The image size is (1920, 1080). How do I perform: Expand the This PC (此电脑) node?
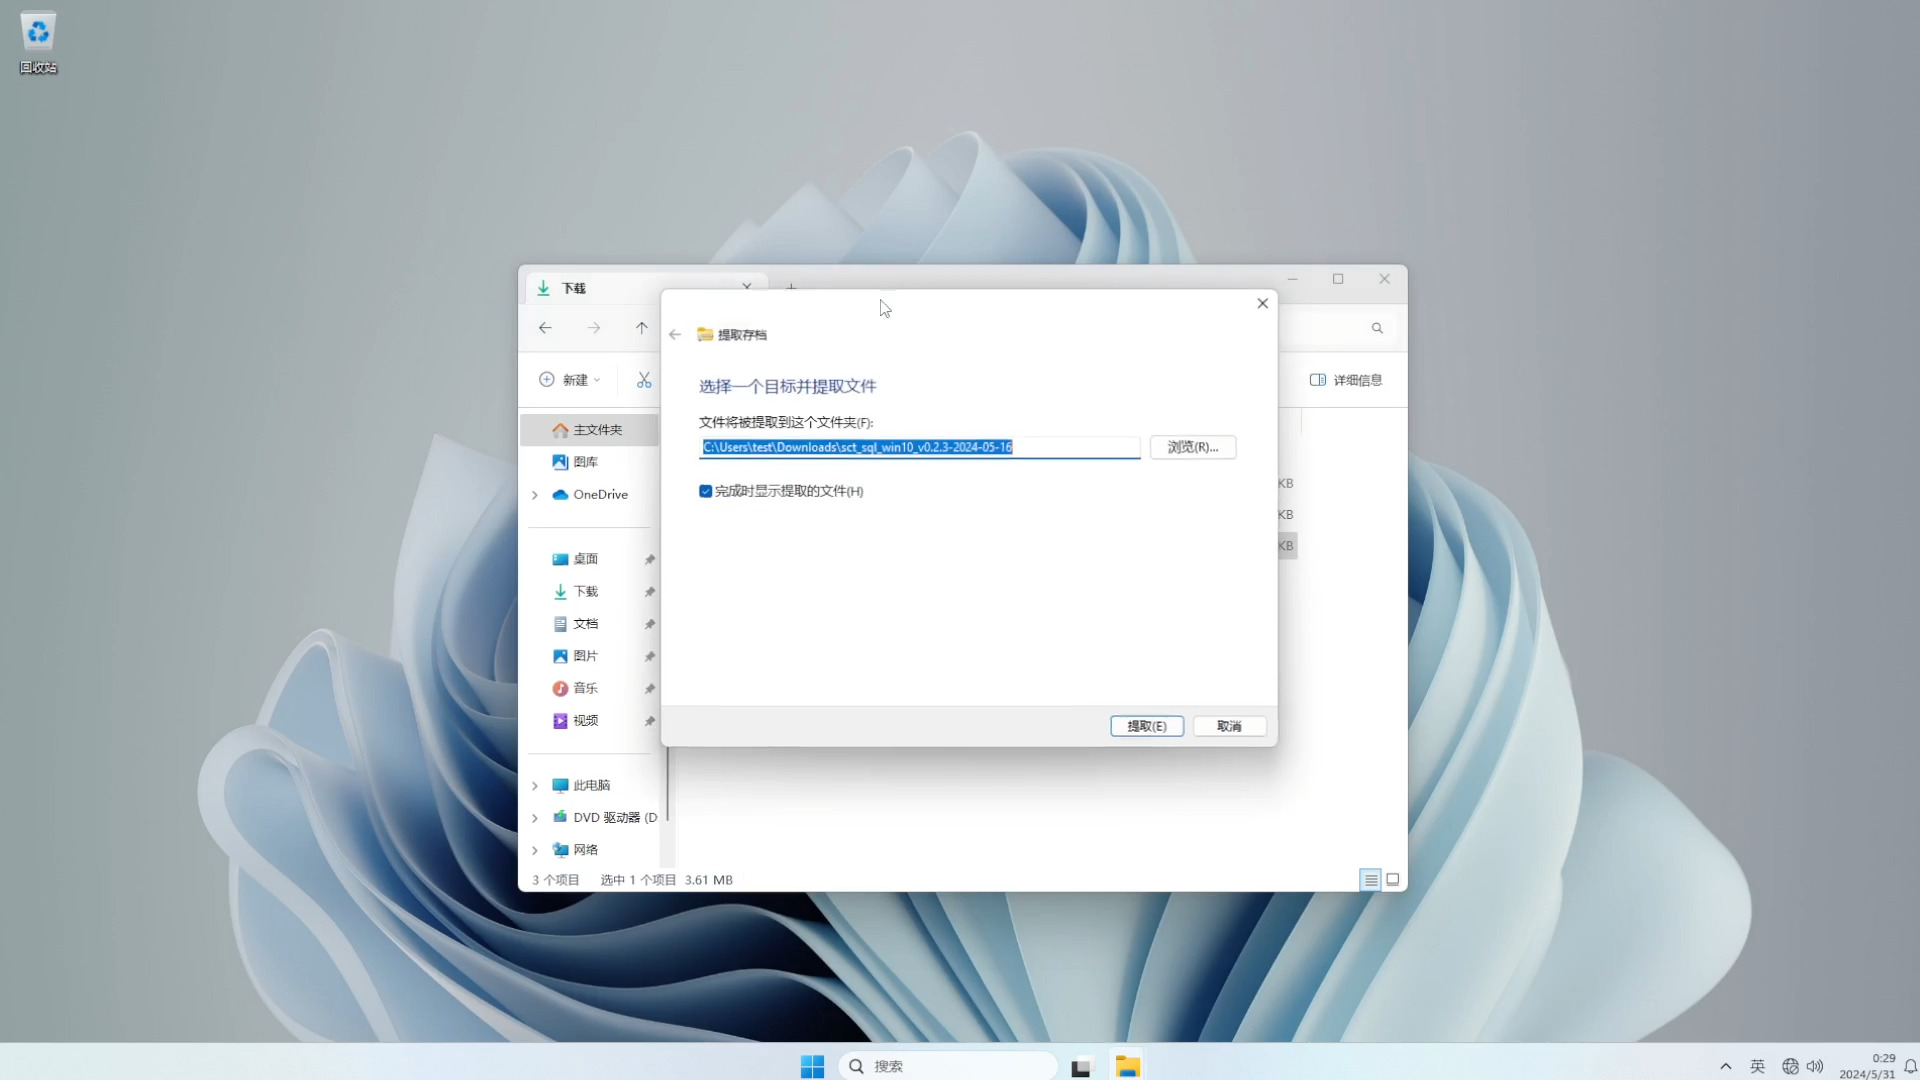pos(535,786)
